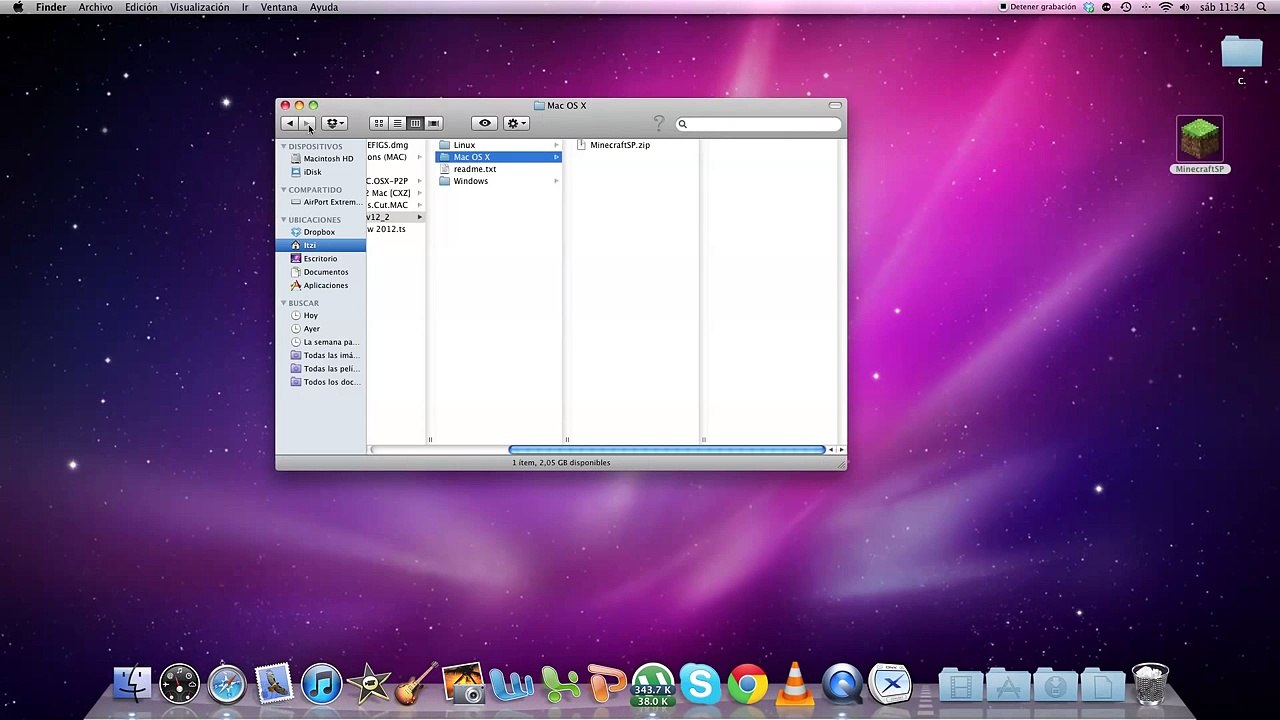This screenshot has width=1280, height=720.
Task: Switch Finder to Cover Flow view
Action: (x=433, y=123)
